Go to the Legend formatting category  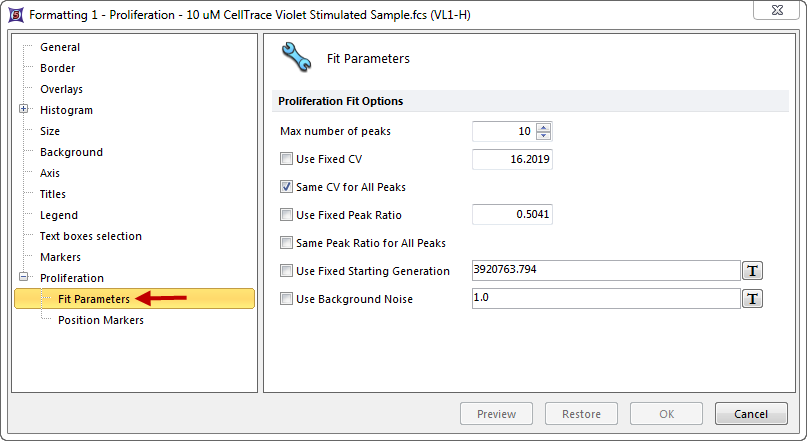[x=58, y=215]
